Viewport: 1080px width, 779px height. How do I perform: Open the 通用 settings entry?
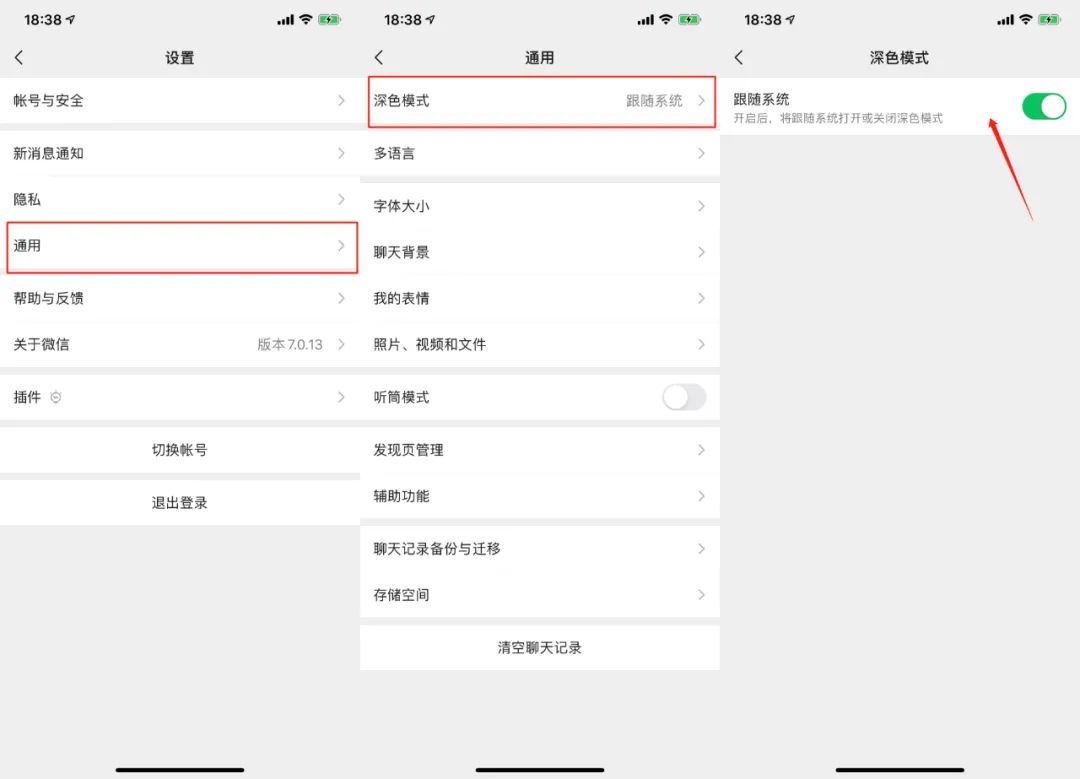[180, 246]
